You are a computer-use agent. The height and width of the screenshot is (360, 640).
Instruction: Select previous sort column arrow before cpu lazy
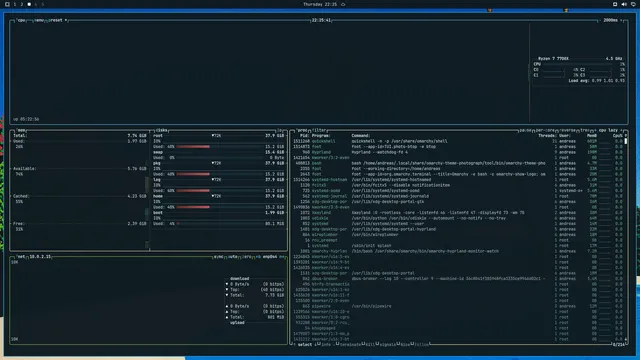[595, 130]
